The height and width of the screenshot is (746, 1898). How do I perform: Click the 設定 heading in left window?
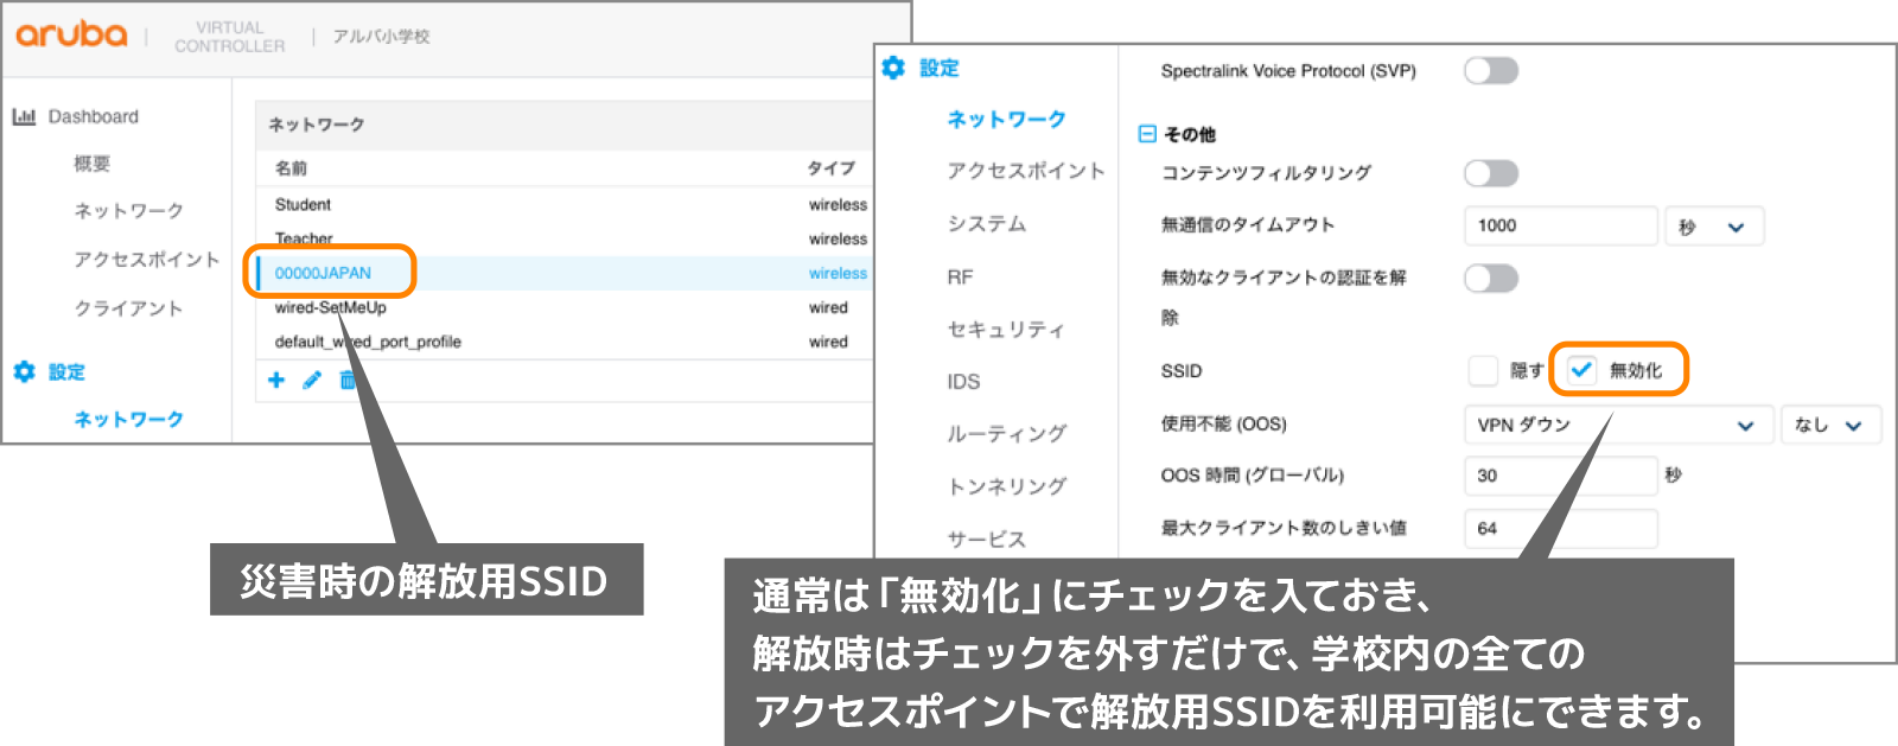click(x=67, y=372)
